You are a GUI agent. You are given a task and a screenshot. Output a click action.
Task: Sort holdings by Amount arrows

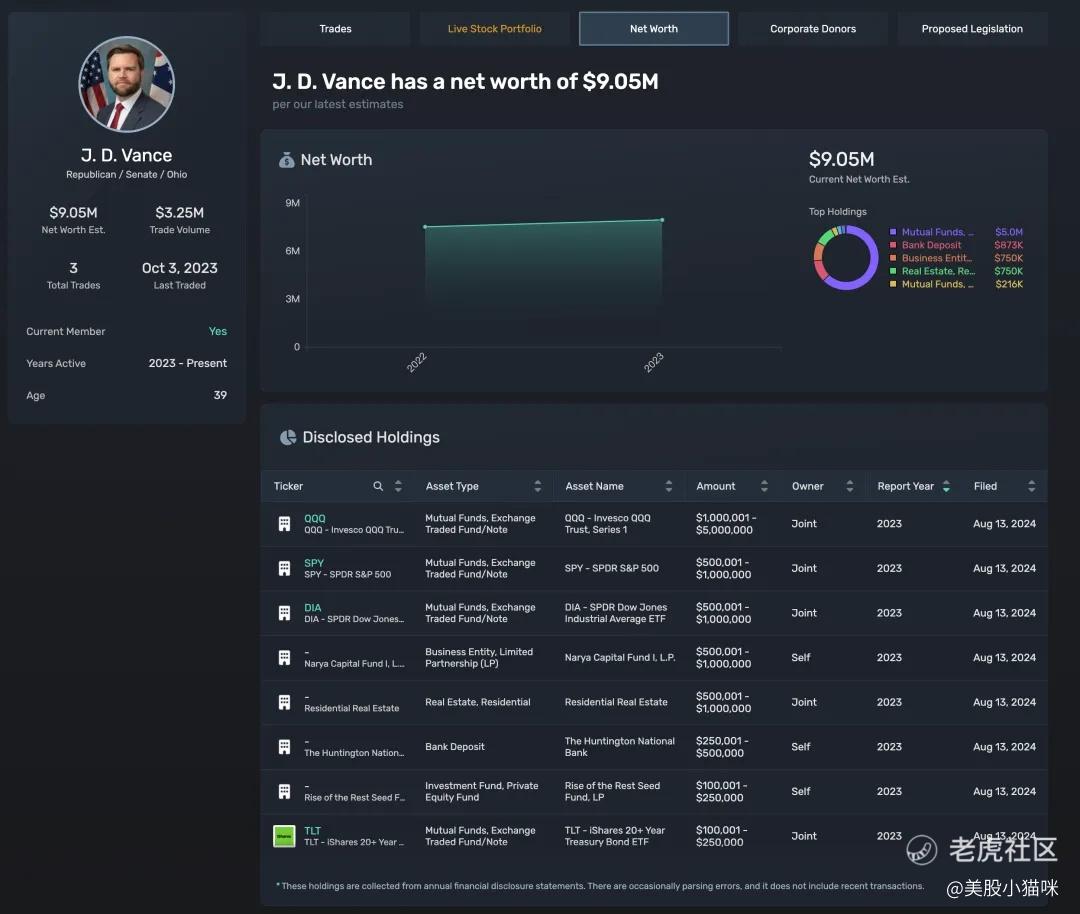pos(764,486)
